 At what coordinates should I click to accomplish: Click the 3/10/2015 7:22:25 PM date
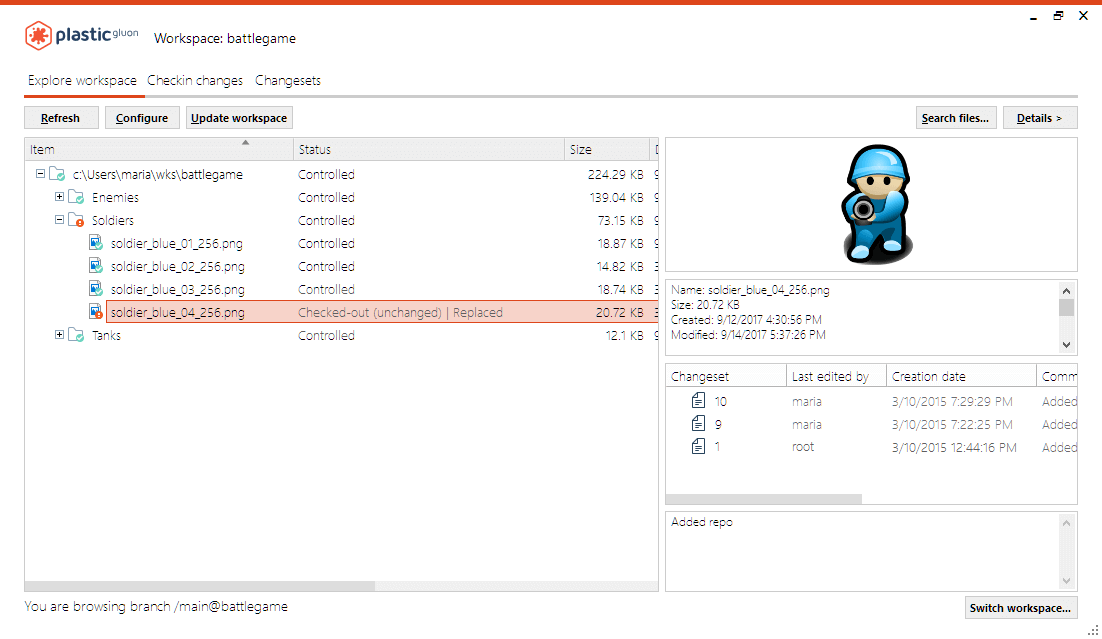(x=952, y=425)
